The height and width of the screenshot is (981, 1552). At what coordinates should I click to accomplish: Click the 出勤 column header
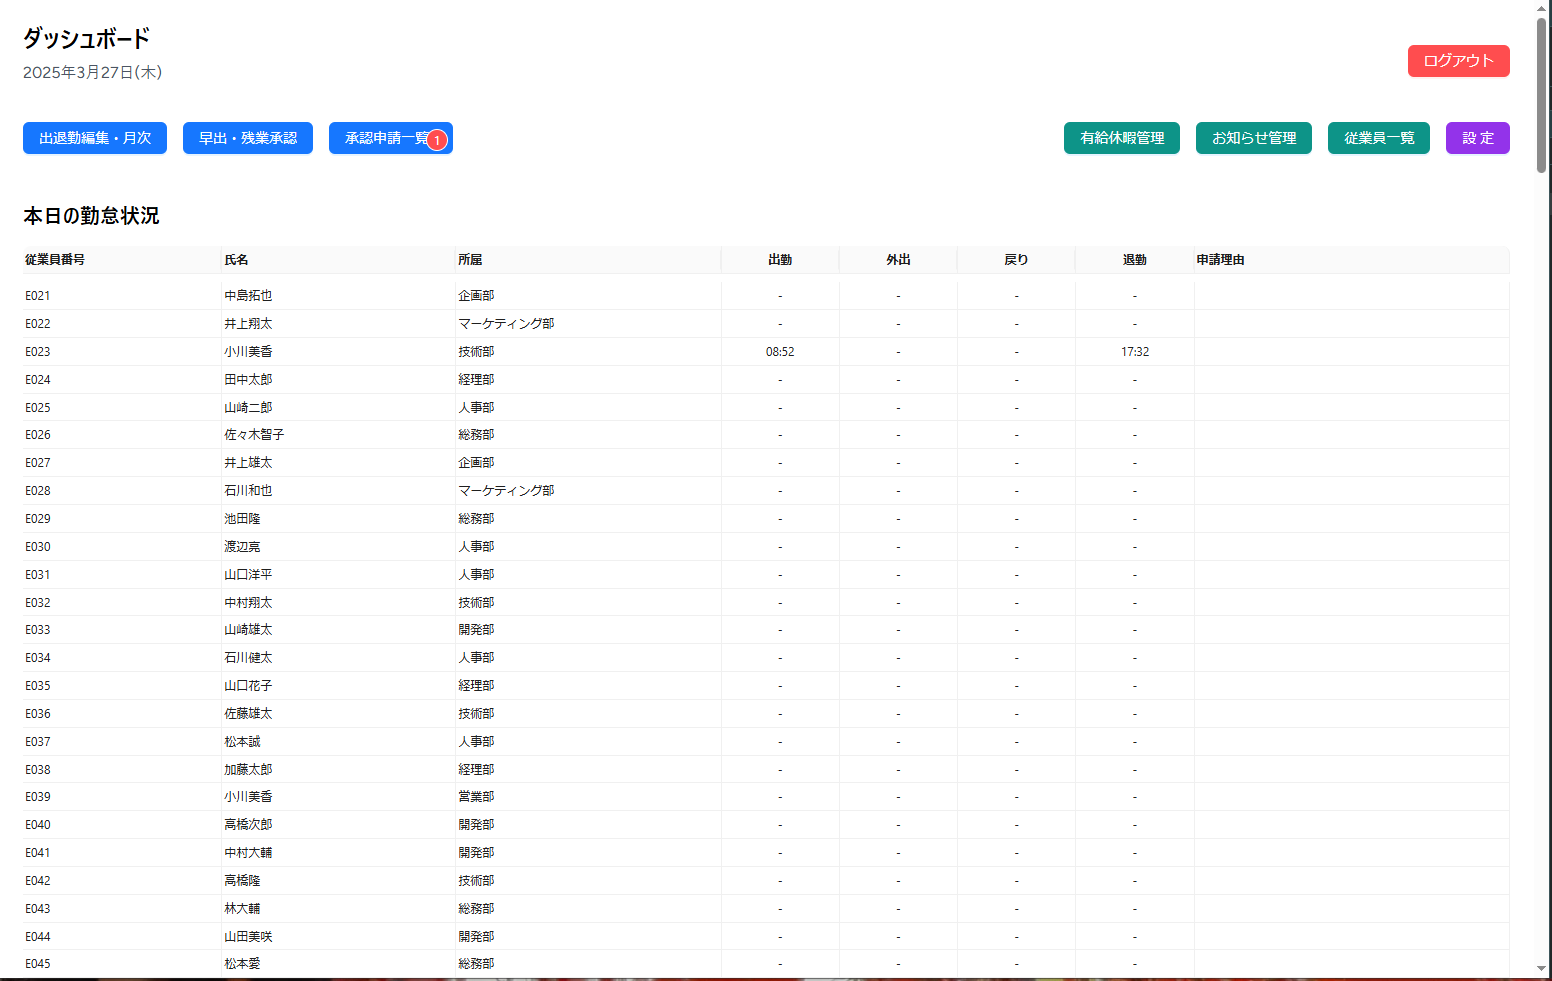pos(780,260)
